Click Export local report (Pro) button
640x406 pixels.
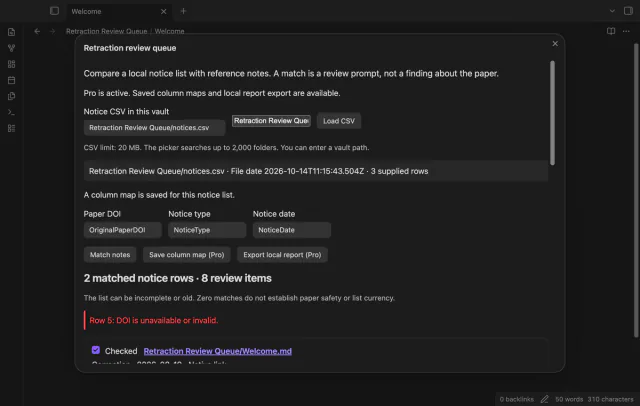[x=282, y=255]
